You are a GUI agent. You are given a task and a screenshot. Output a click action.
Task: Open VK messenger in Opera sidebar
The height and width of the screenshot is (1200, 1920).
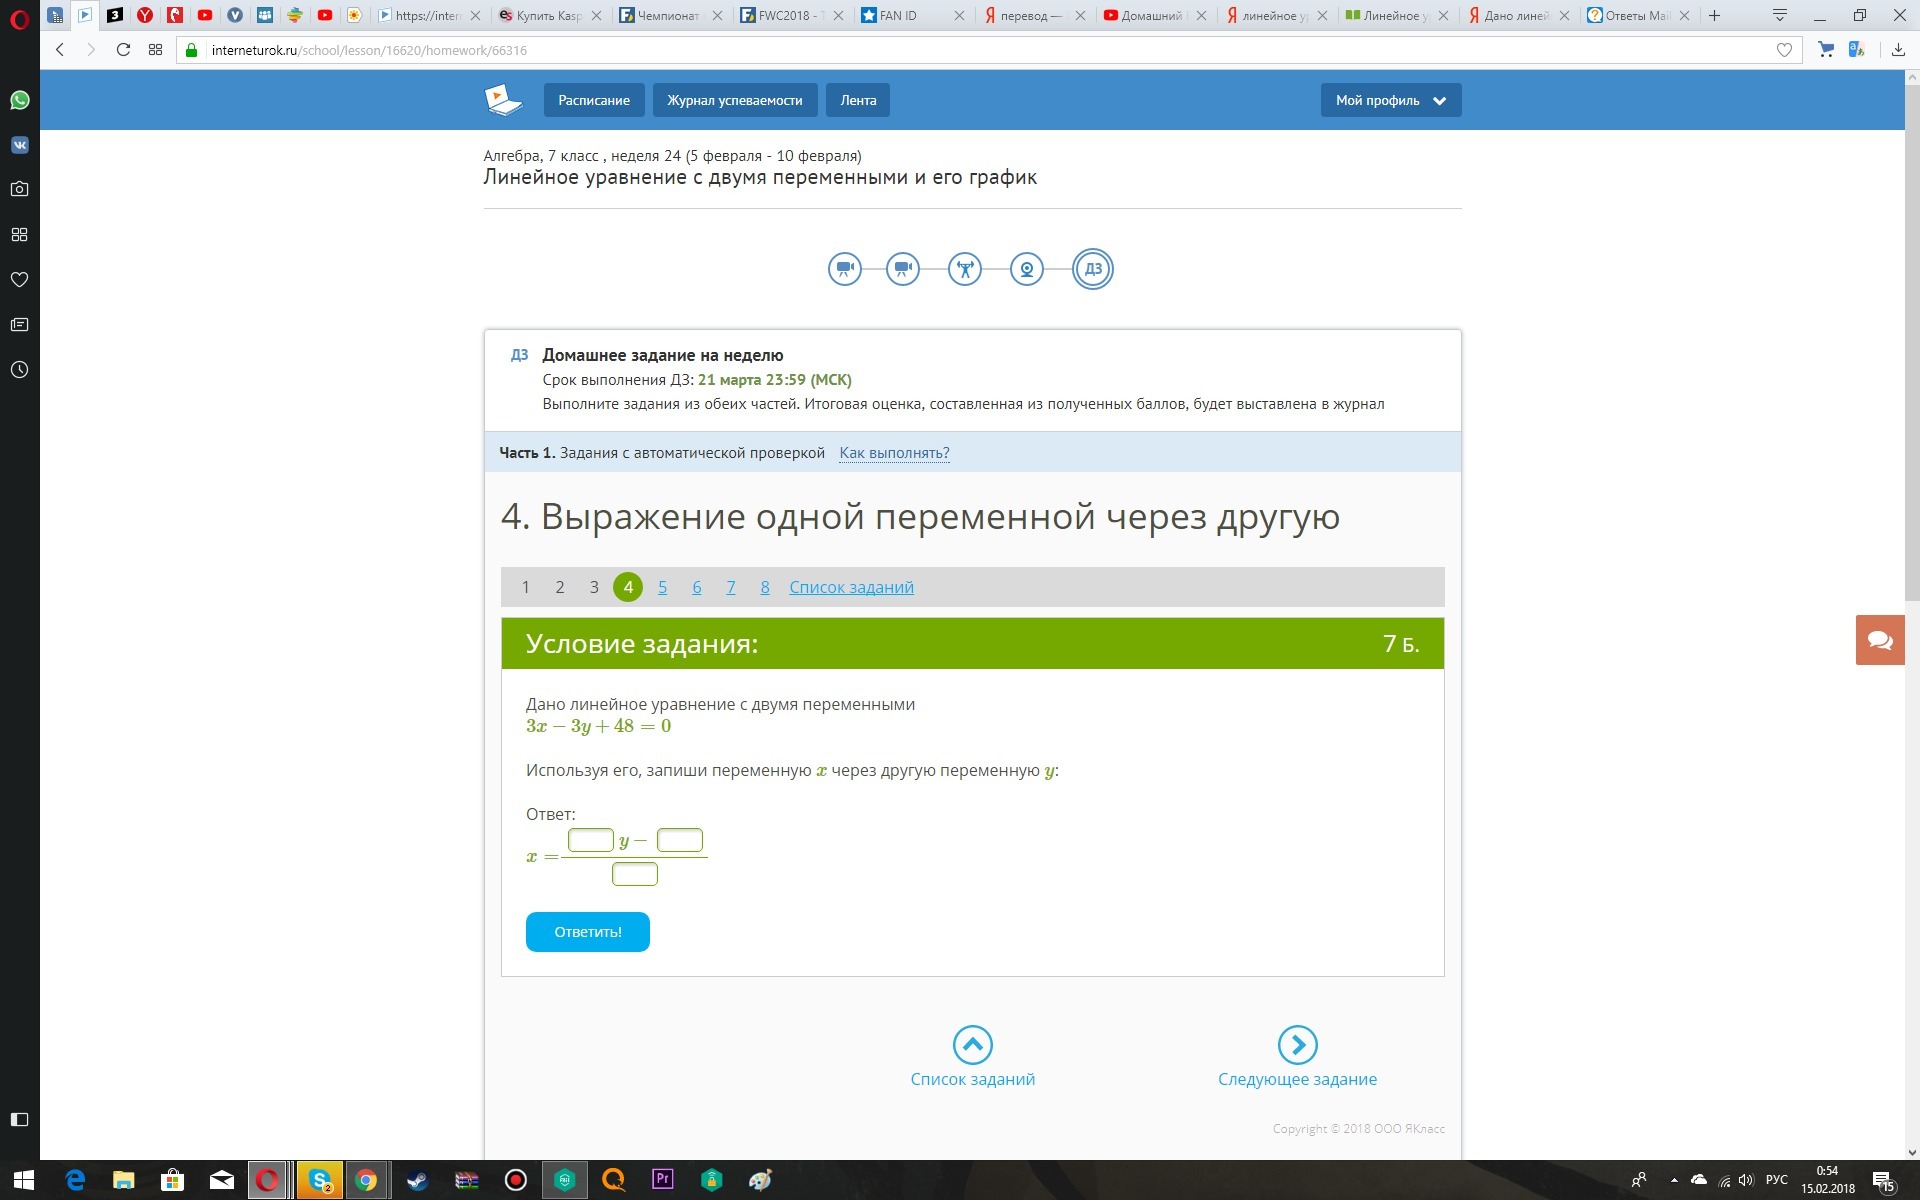click(19, 145)
